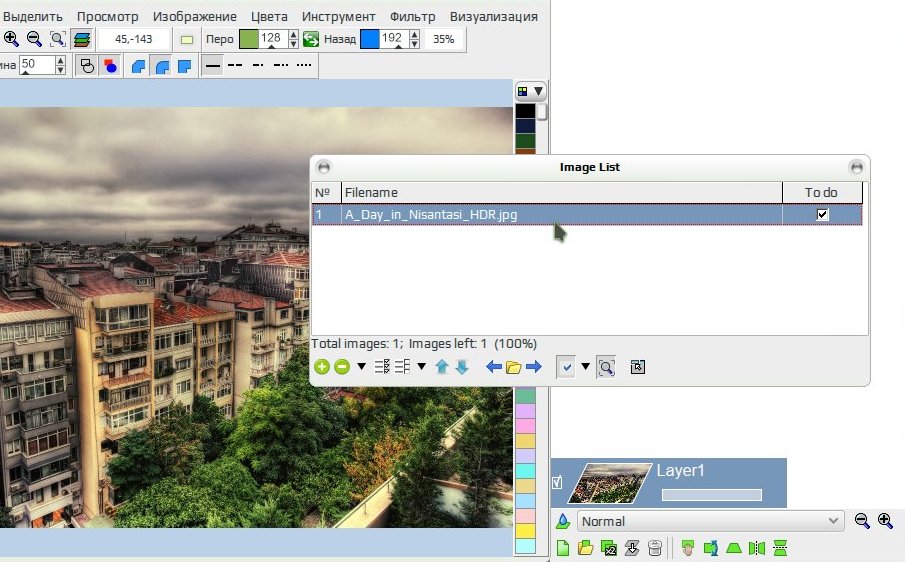Screen dimensions: 905x562
Task: Pick the black palette color
Action: click(525, 111)
